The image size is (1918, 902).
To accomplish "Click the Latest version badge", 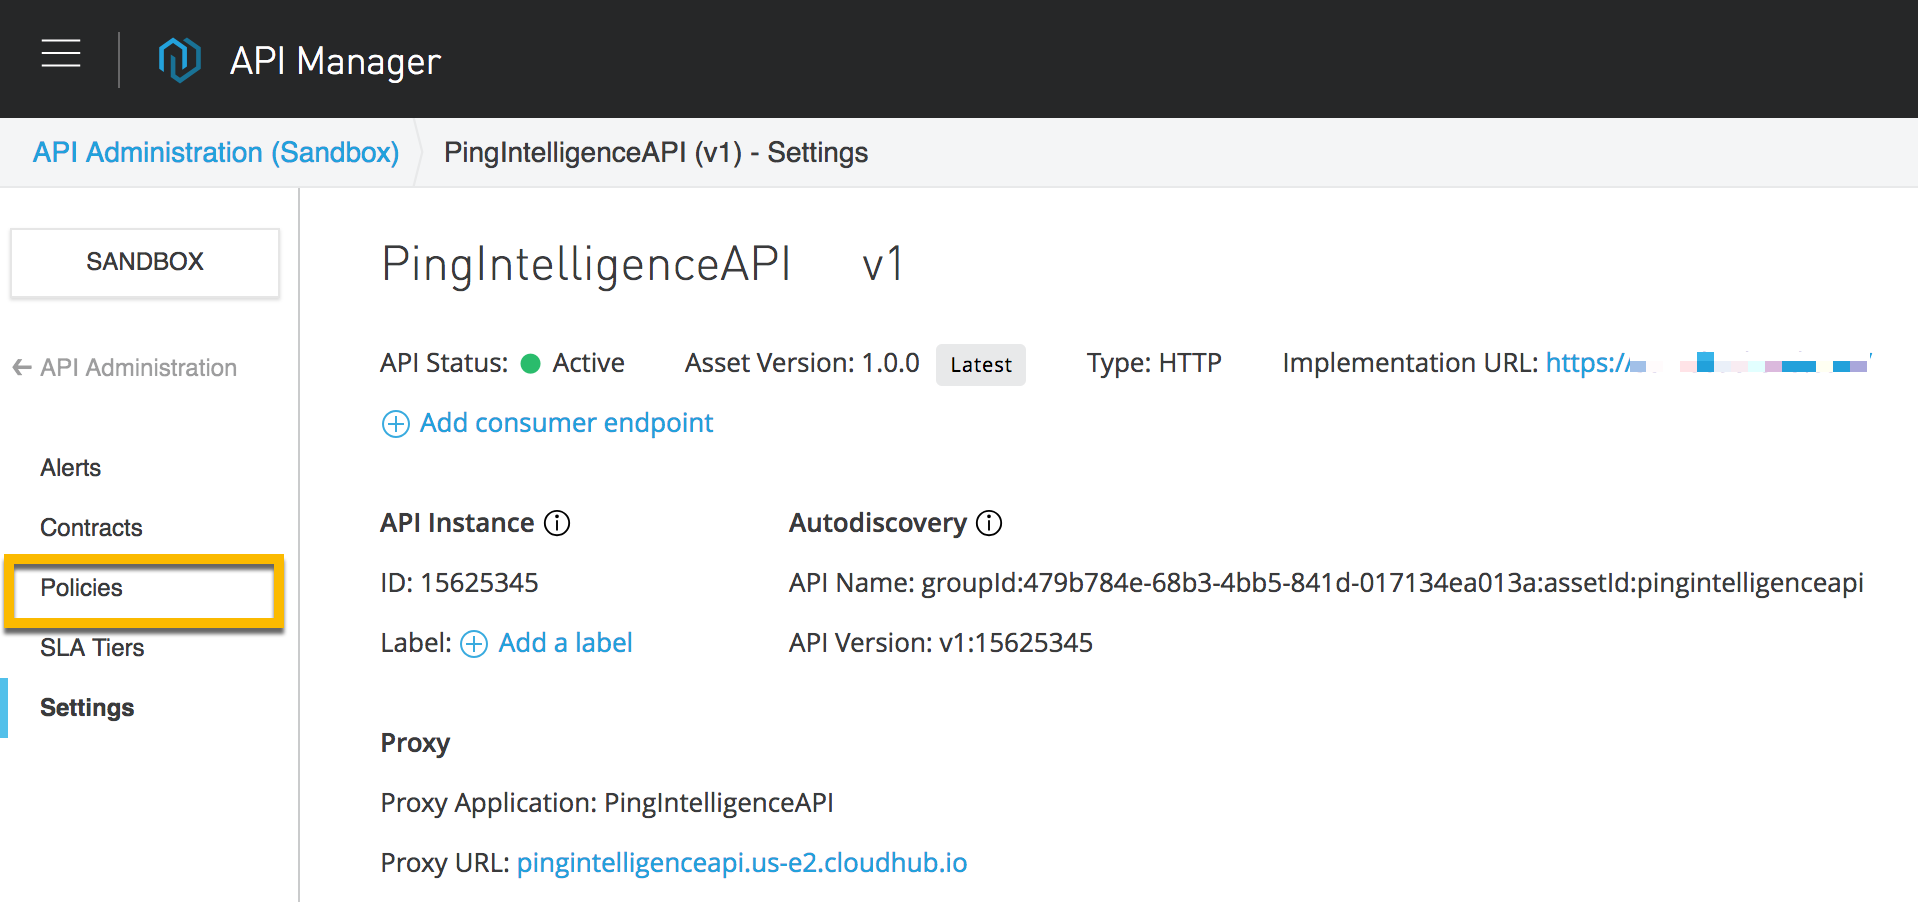I will coord(980,365).
